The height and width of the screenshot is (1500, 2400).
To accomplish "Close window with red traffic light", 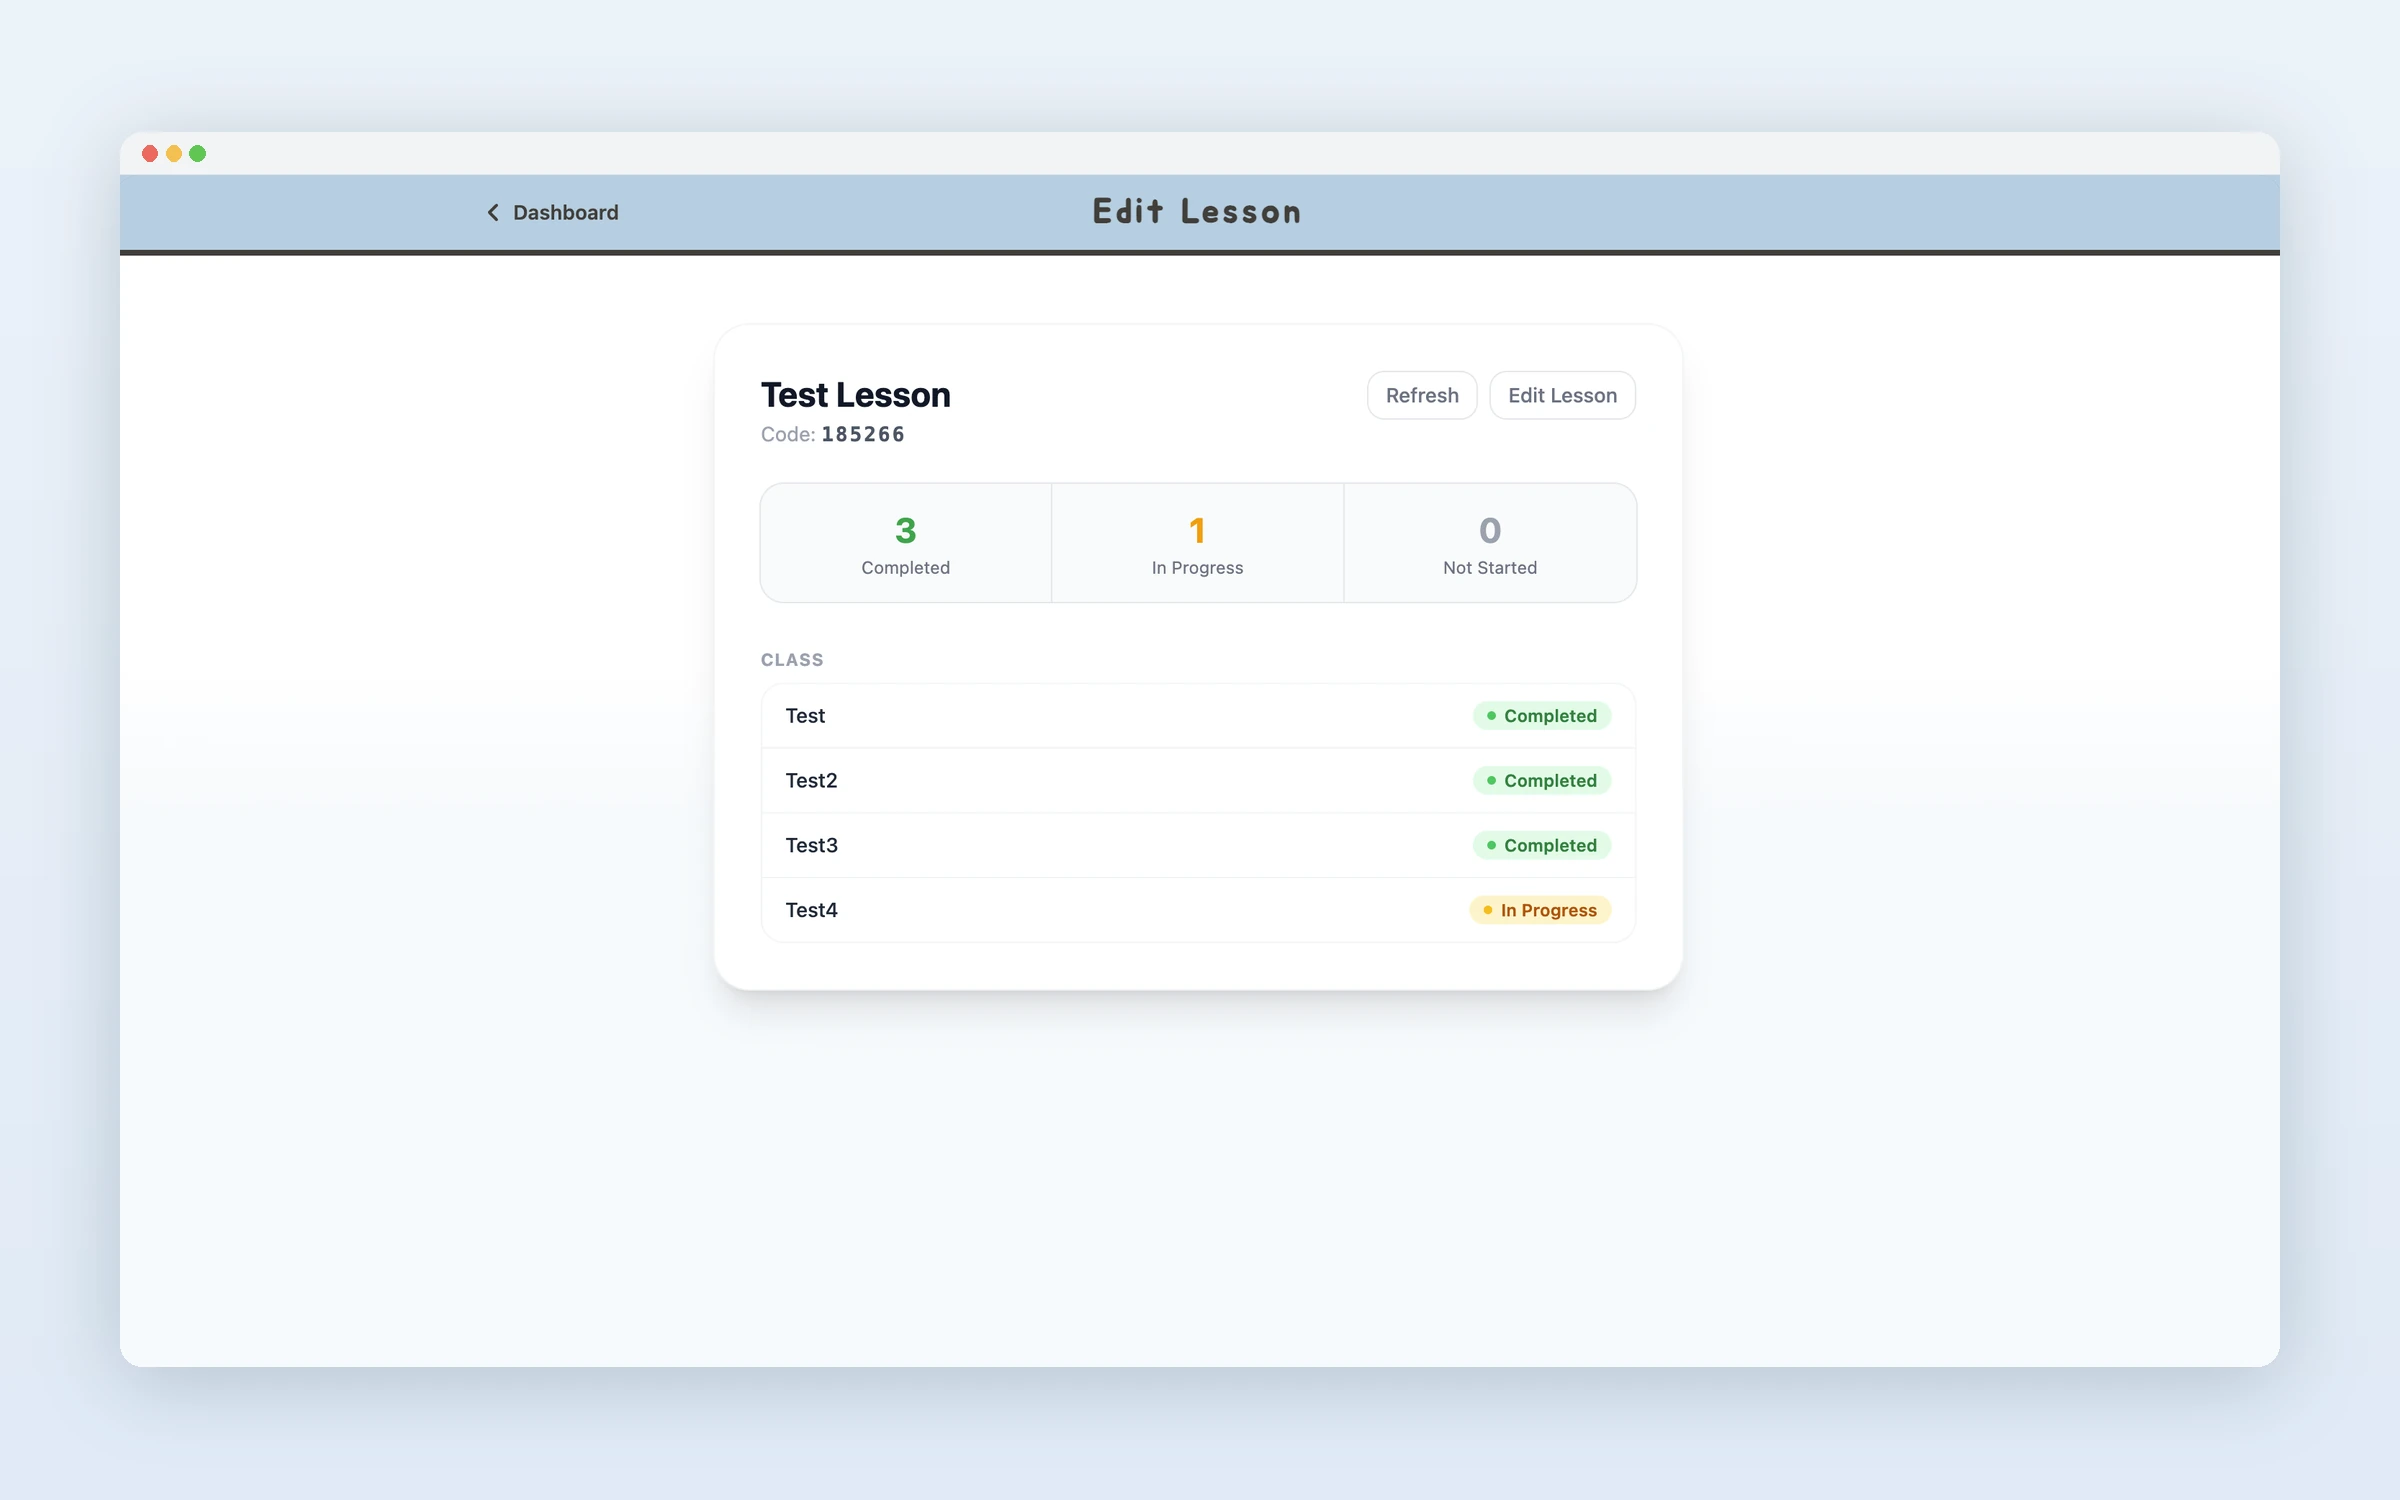I will [150, 153].
